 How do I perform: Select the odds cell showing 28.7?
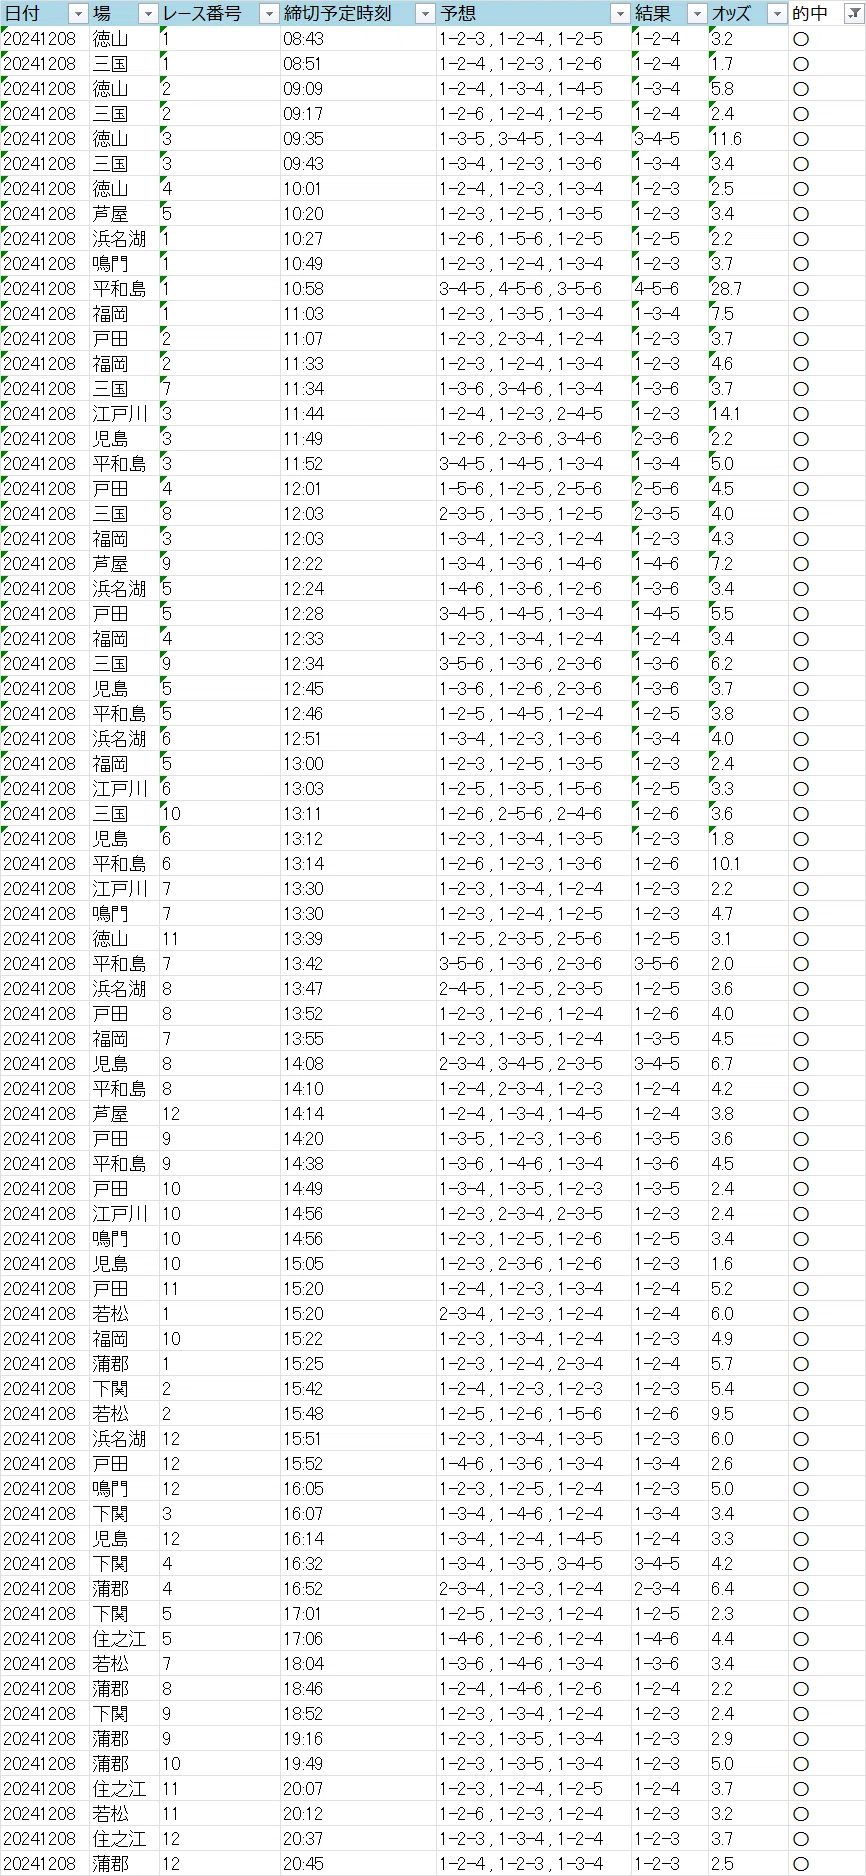click(748, 289)
